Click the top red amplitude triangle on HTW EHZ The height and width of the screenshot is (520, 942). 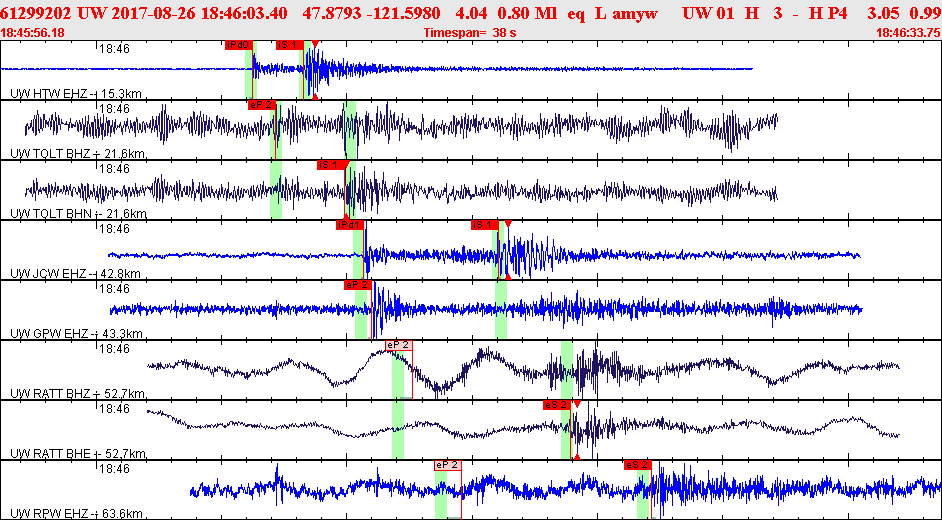click(x=315, y=44)
